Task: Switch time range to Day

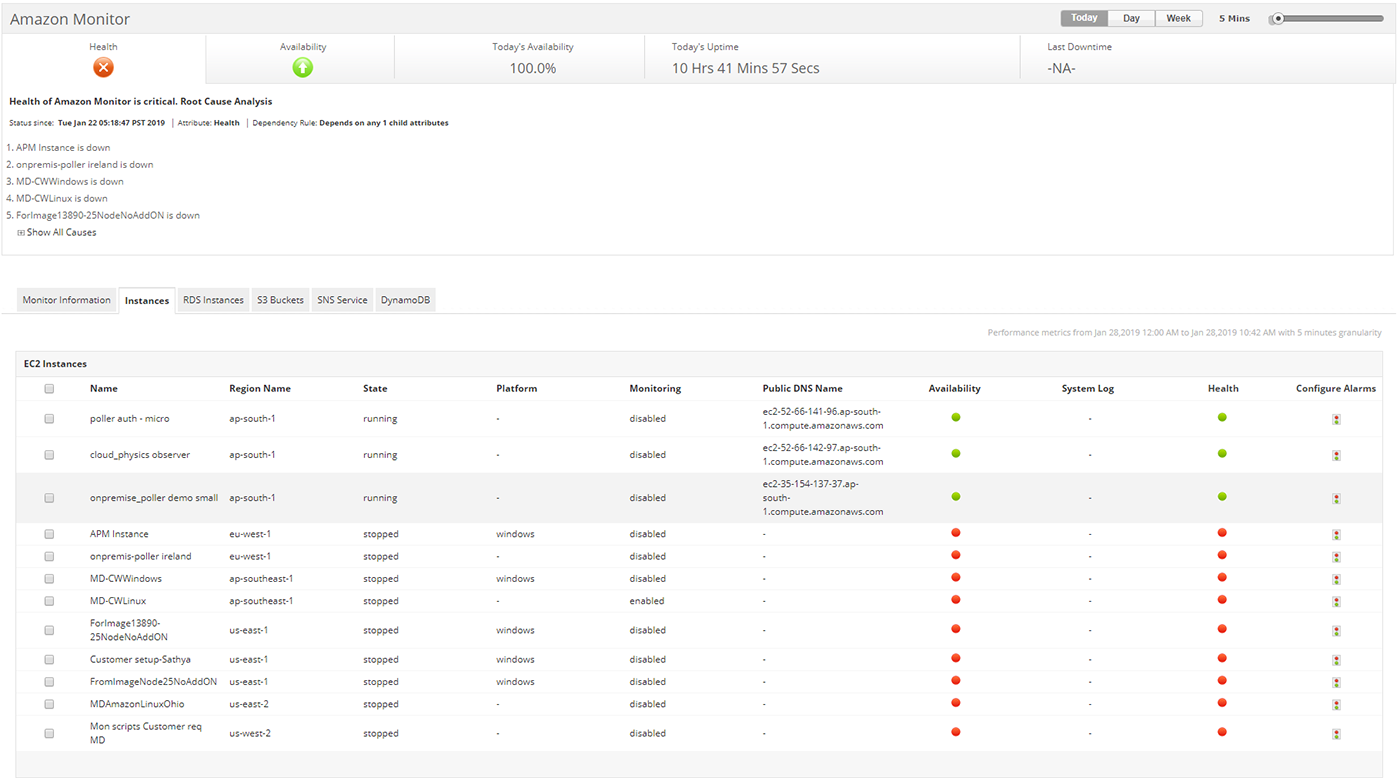Action: (x=1131, y=18)
